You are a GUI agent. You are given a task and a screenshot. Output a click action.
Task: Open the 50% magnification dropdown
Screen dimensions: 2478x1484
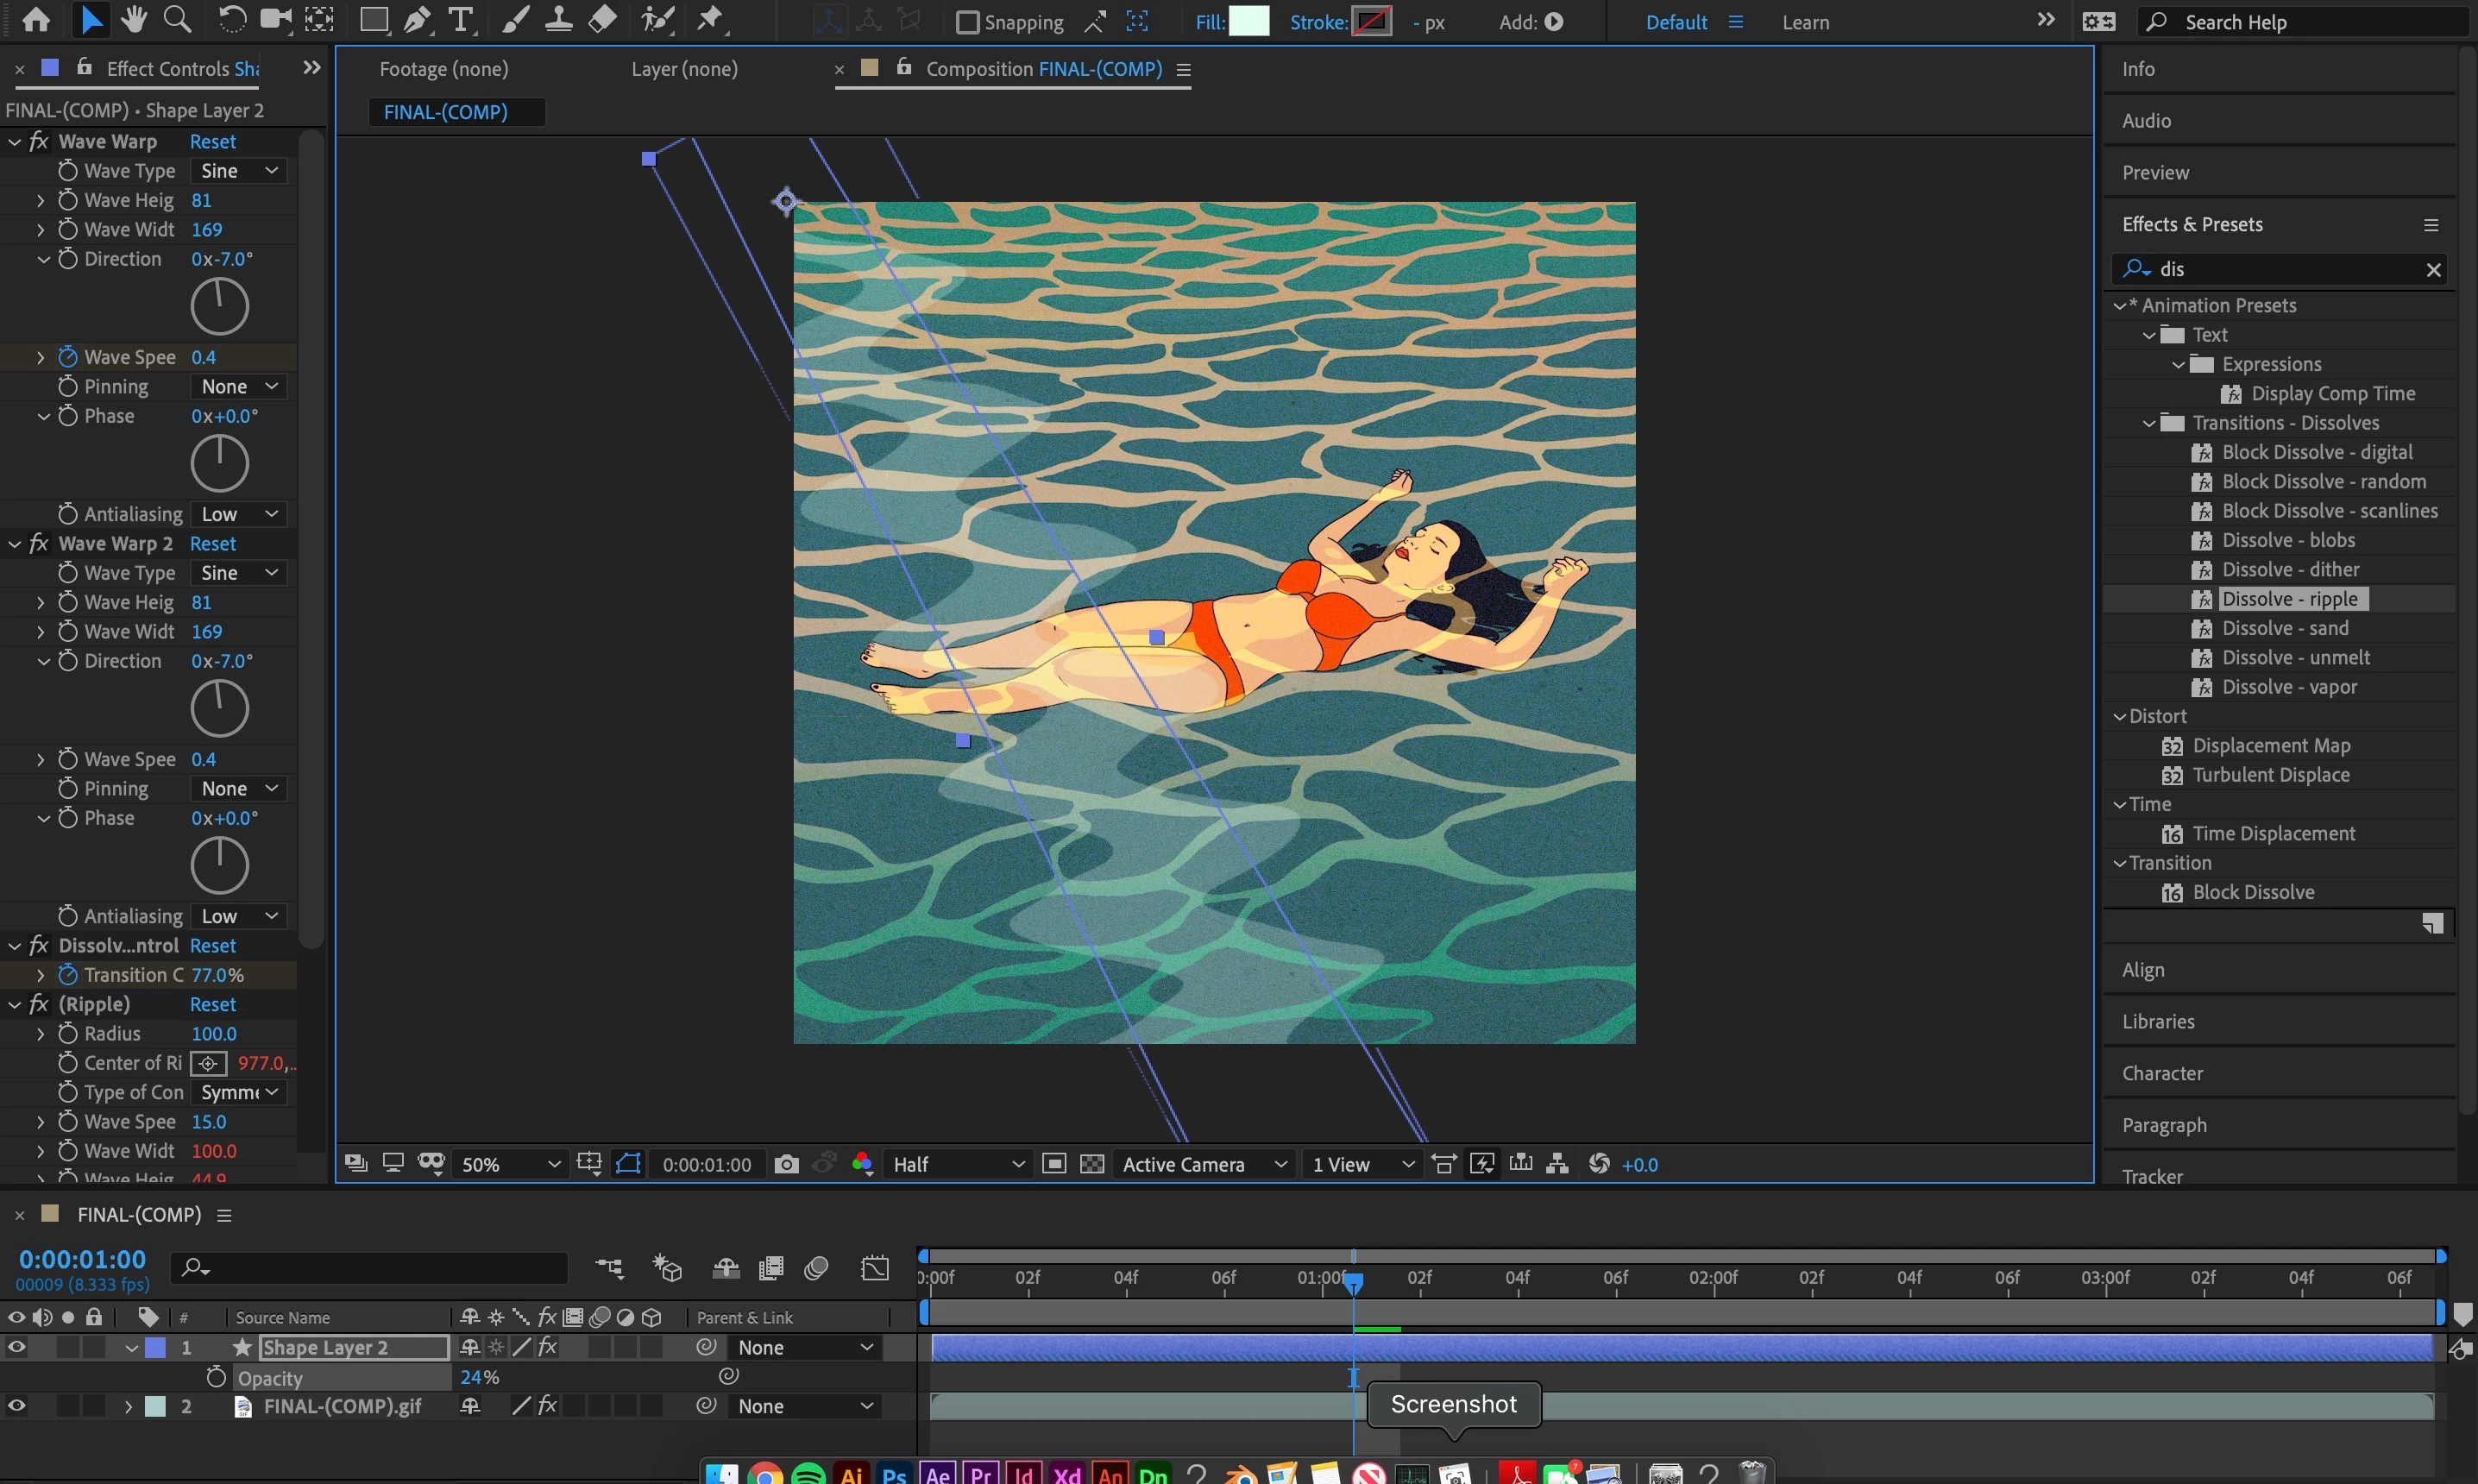point(510,1164)
